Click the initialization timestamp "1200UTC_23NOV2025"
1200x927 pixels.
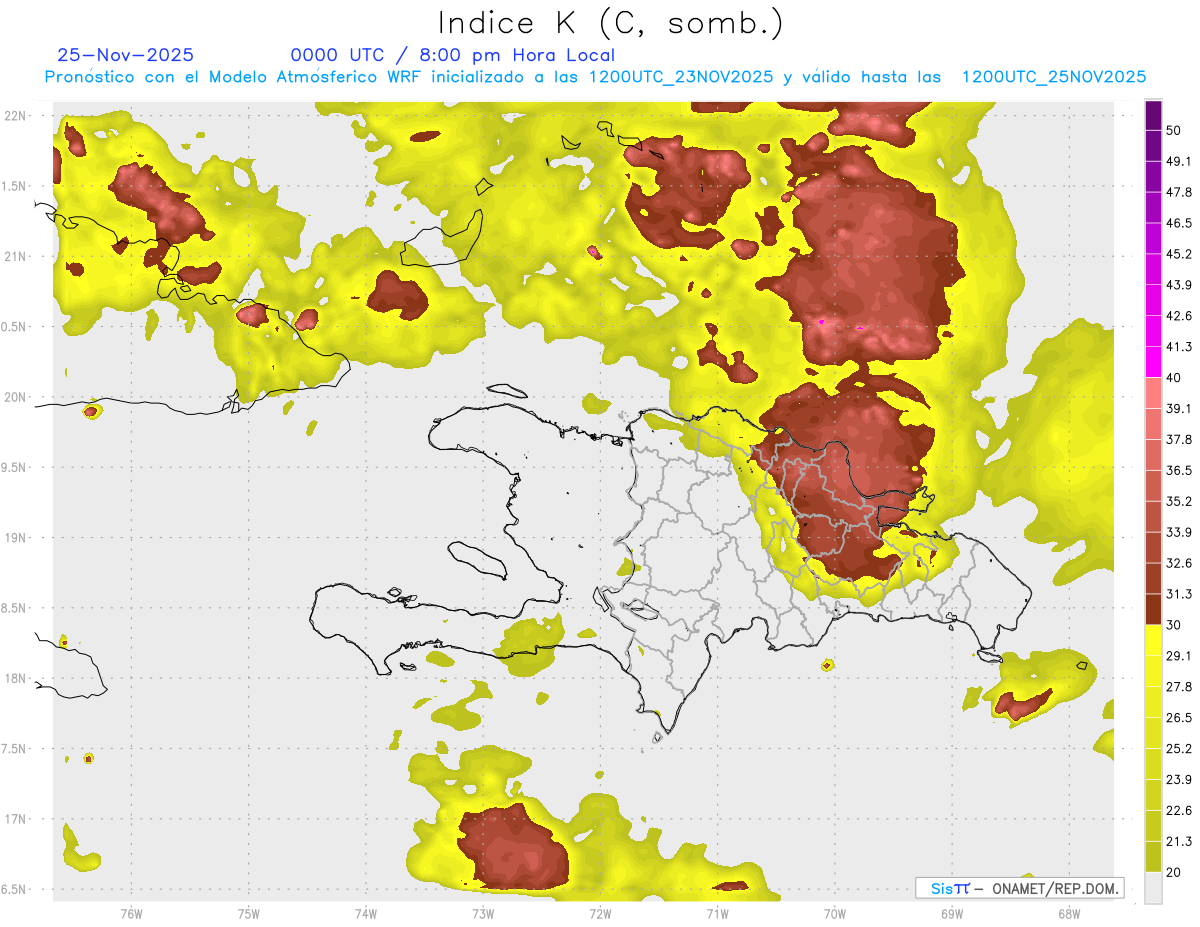681,77
